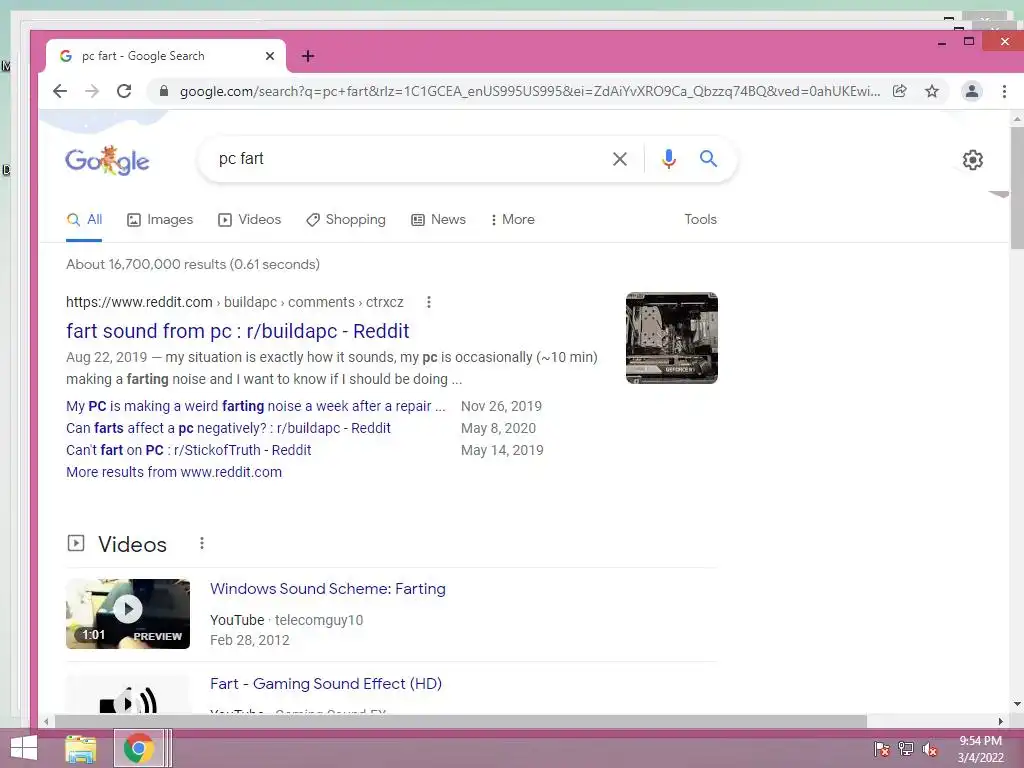Bookmark this page with the star icon
1024x768 pixels.
pos(932,91)
